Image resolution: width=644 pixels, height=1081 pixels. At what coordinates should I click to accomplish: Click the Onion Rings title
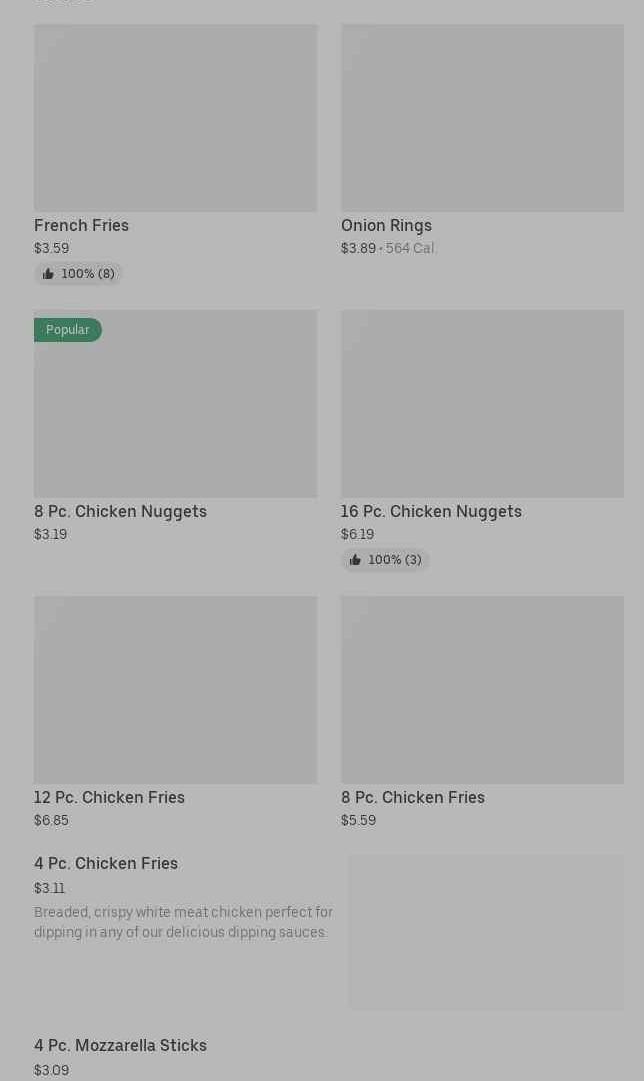(x=386, y=225)
